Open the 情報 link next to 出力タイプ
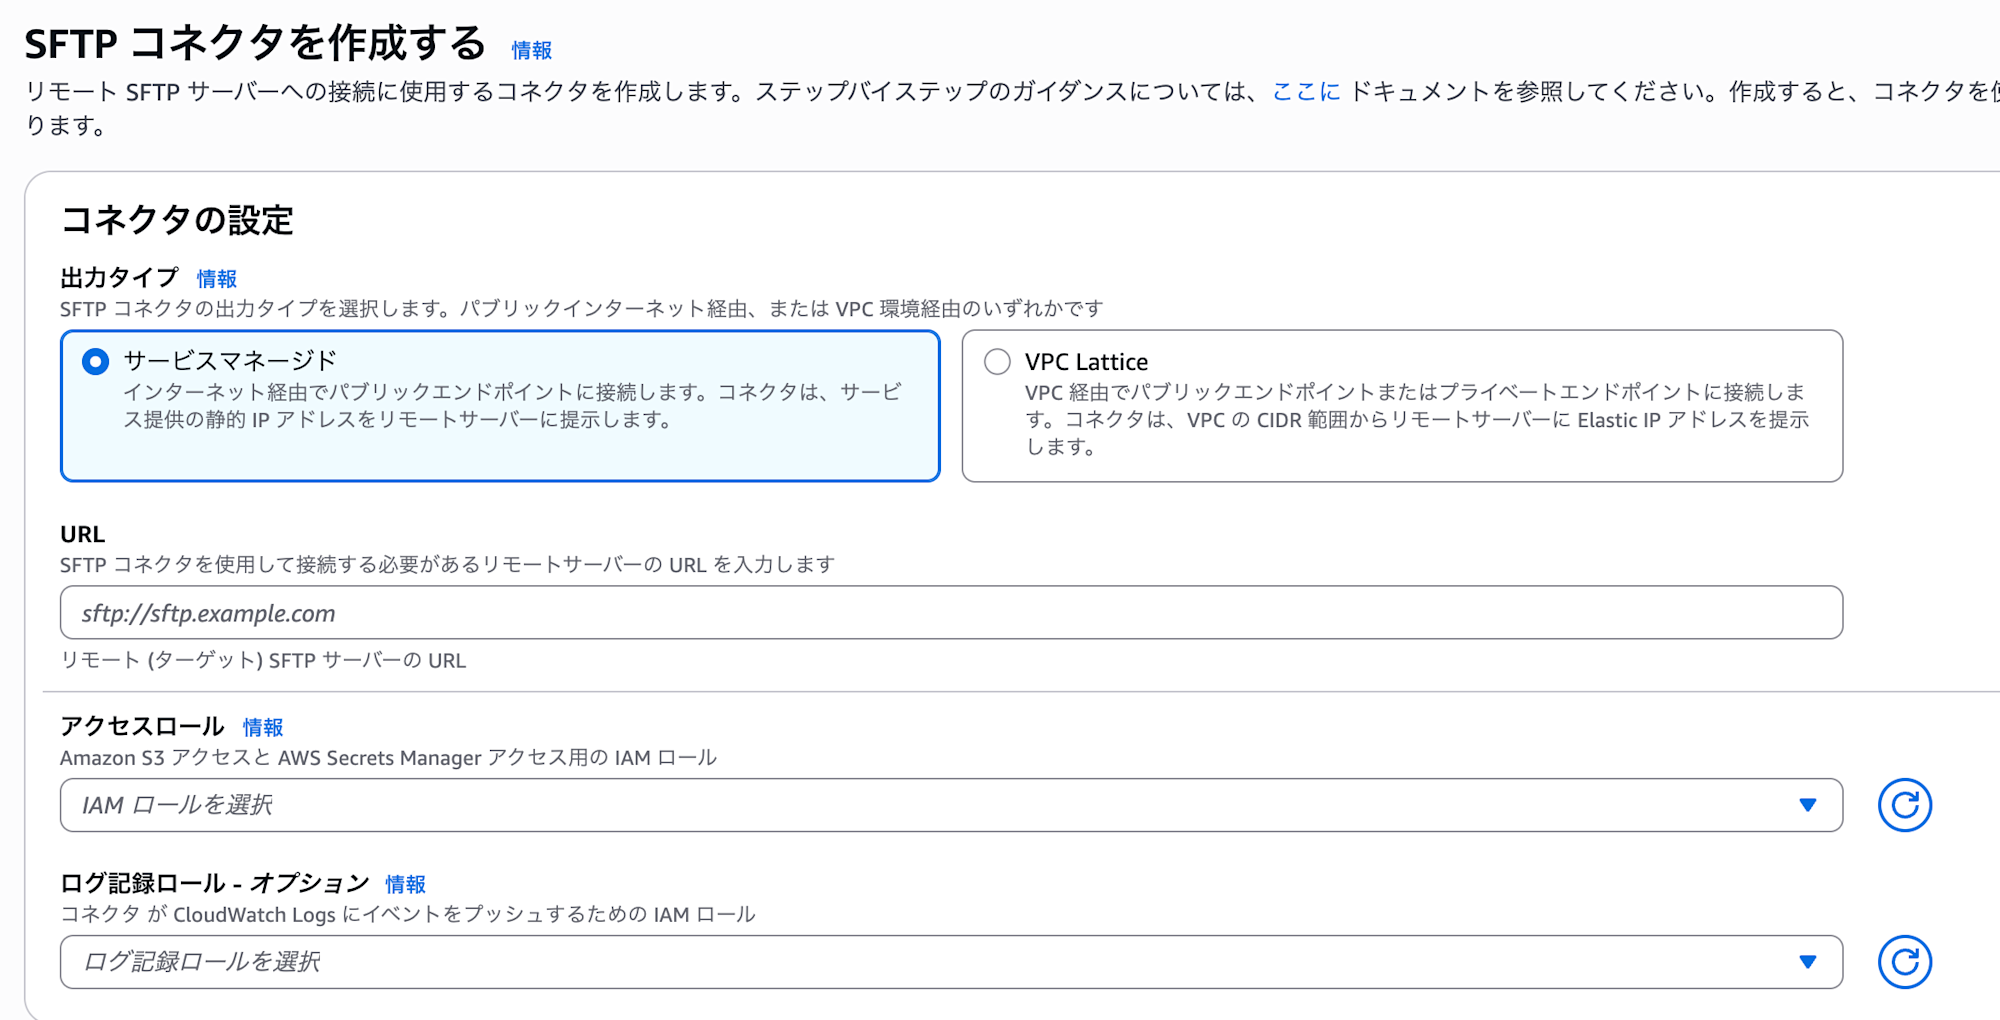Image resolution: width=2000 pixels, height=1020 pixels. coord(217,279)
